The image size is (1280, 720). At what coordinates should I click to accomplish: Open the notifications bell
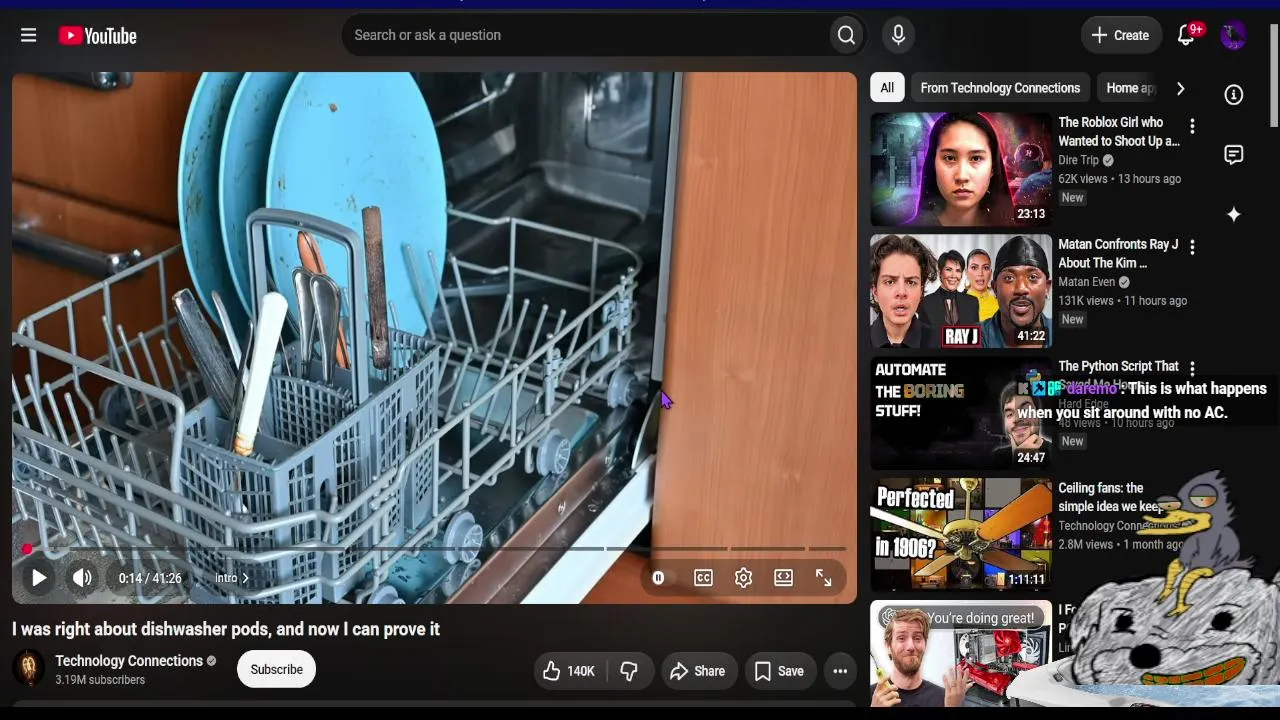pyautogui.click(x=1186, y=35)
